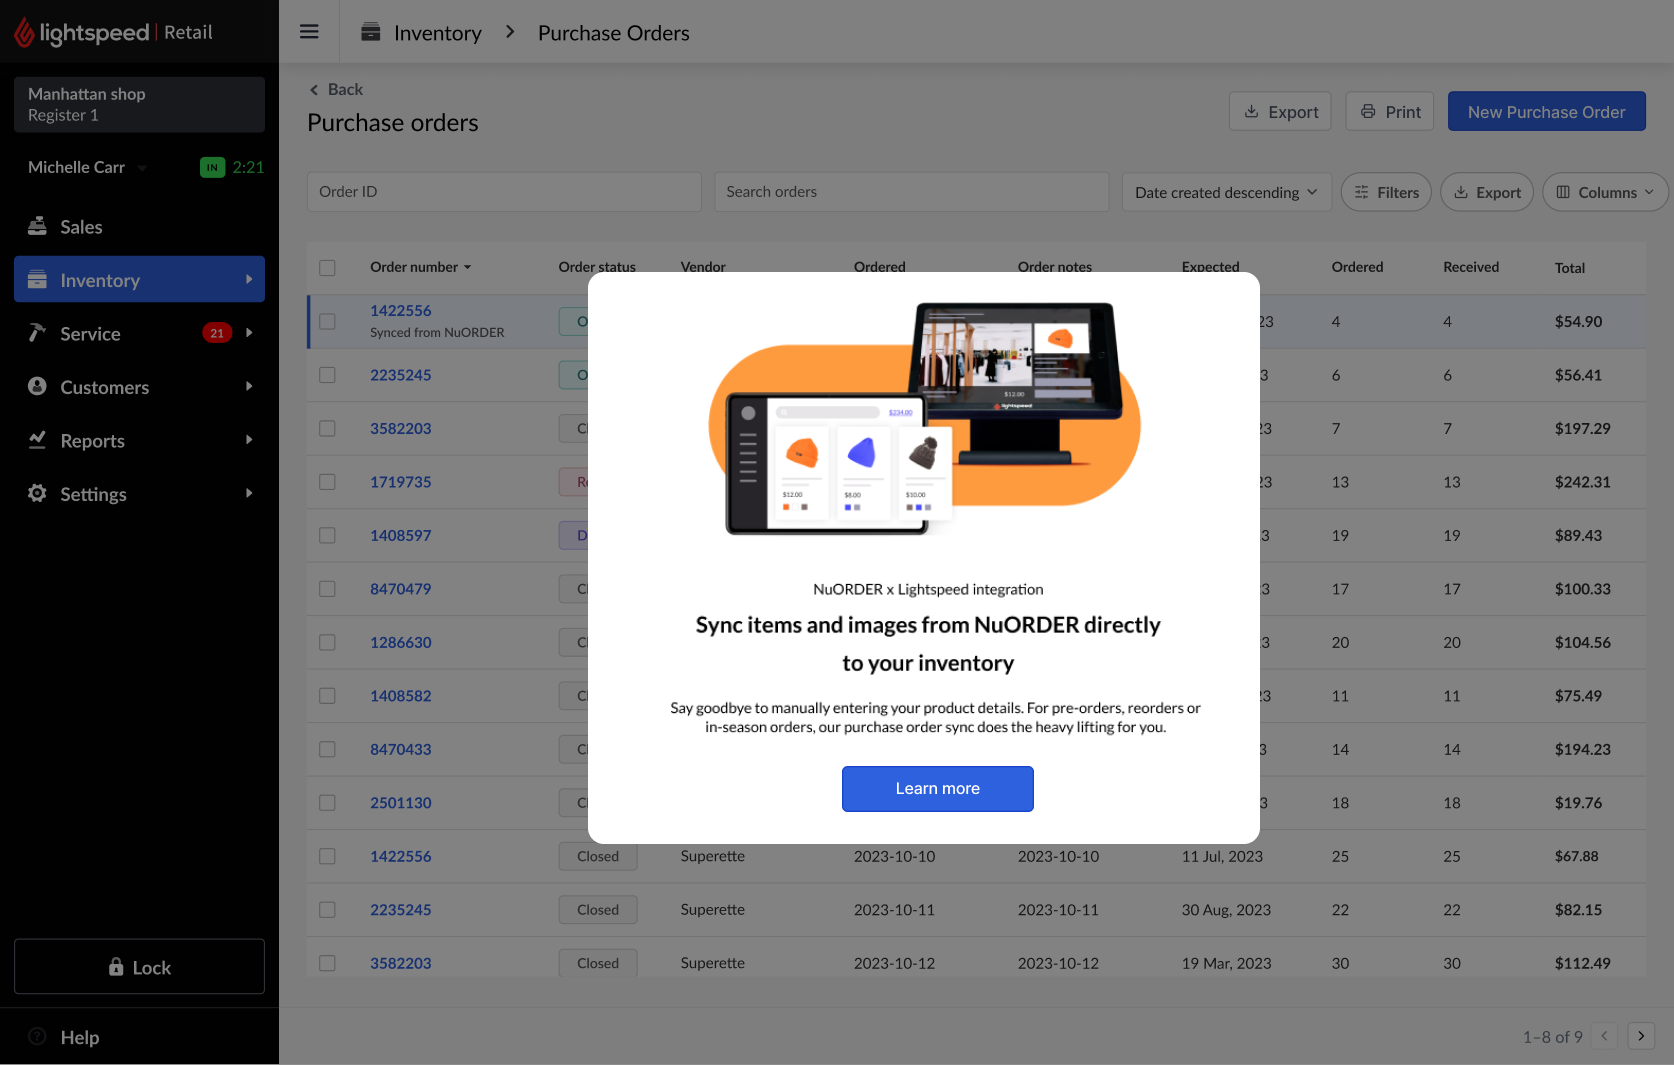This screenshot has width=1674, height=1065.
Task: Check the box for order 8470433
Action: point(327,749)
